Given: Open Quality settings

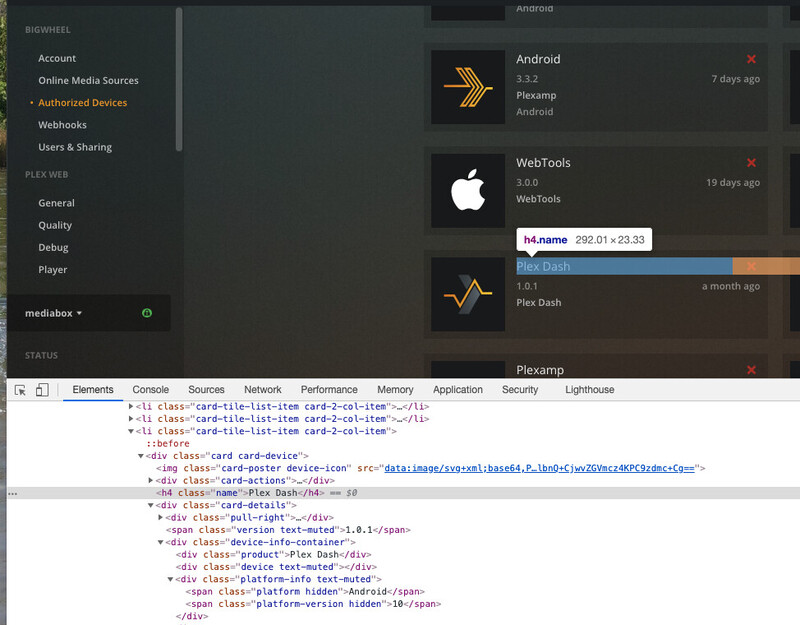Looking at the screenshot, I should coord(55,225).
